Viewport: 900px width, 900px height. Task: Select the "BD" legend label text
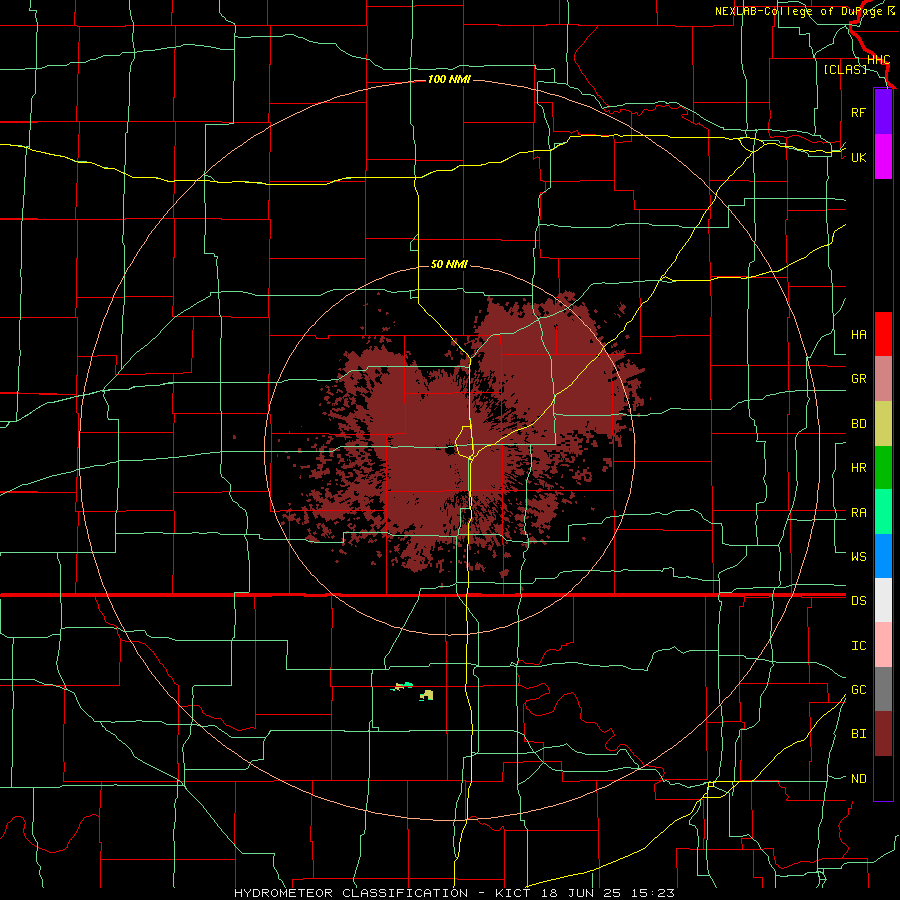(x=858, y=424)
